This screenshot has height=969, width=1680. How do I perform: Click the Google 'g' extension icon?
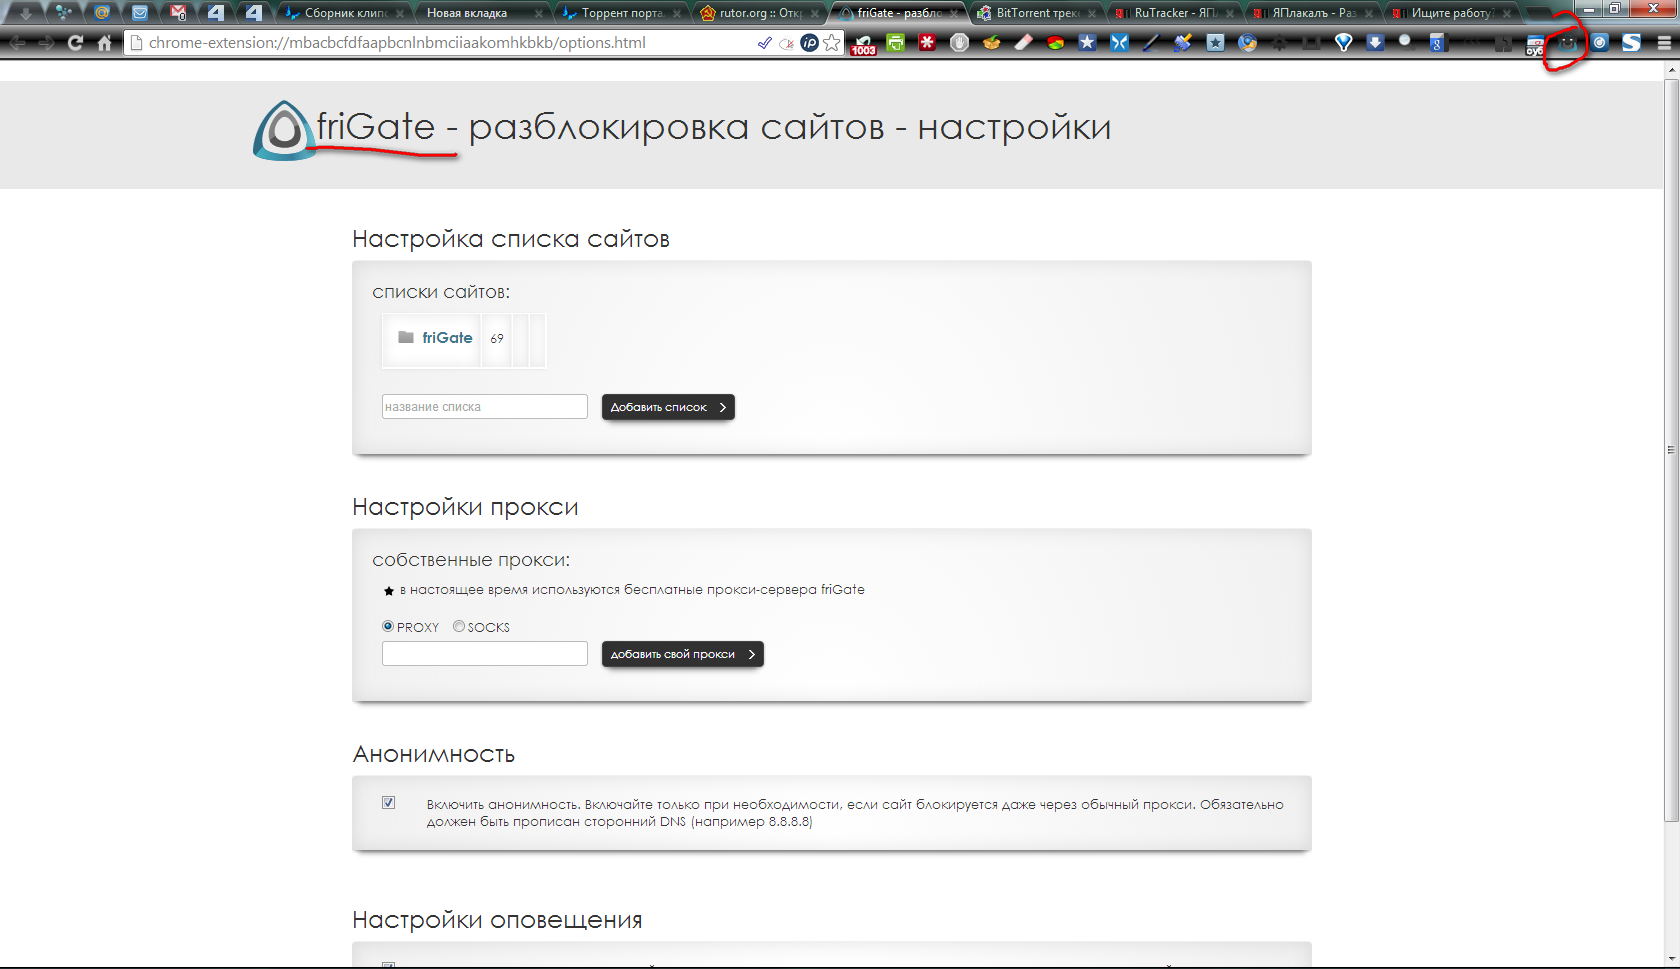pyautogui.click(x=1437, y=43)
